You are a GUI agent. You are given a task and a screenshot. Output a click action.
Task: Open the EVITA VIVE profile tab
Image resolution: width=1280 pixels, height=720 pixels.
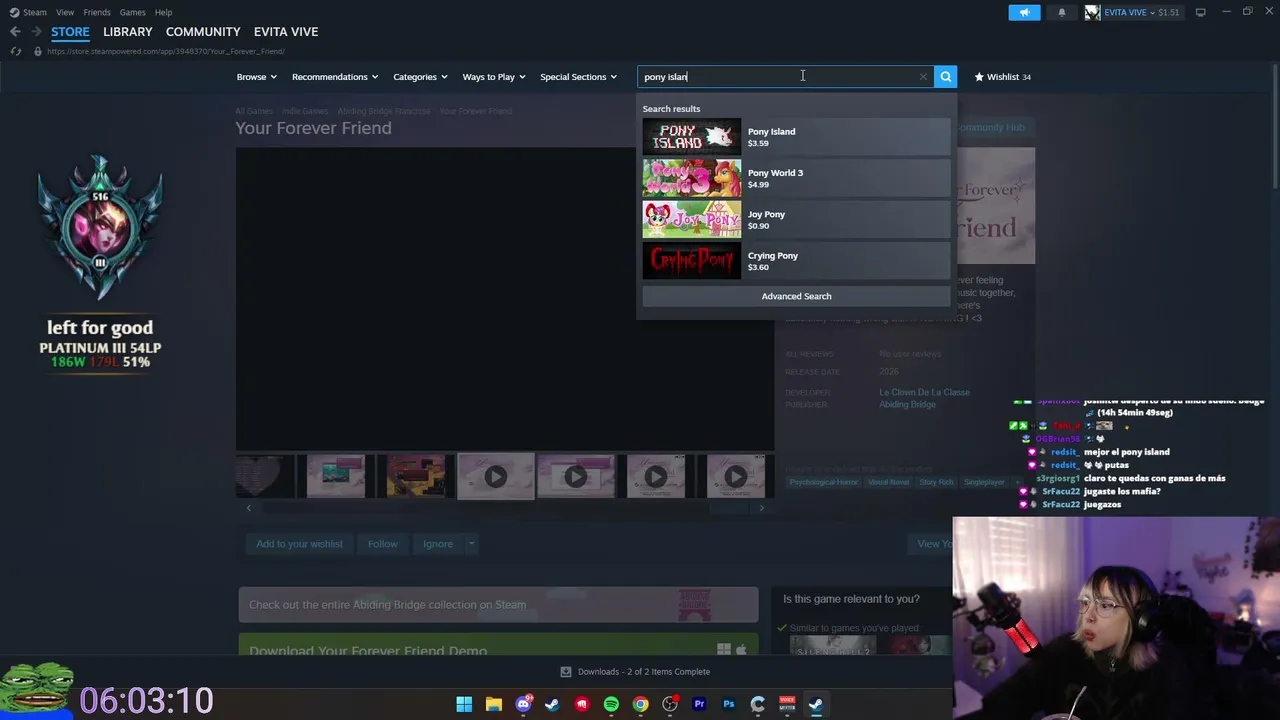coord(286,32)
